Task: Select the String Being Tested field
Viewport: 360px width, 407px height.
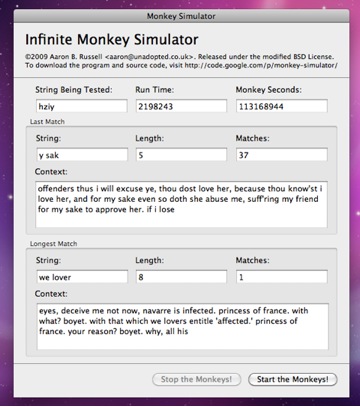Action: click(82, 106)
